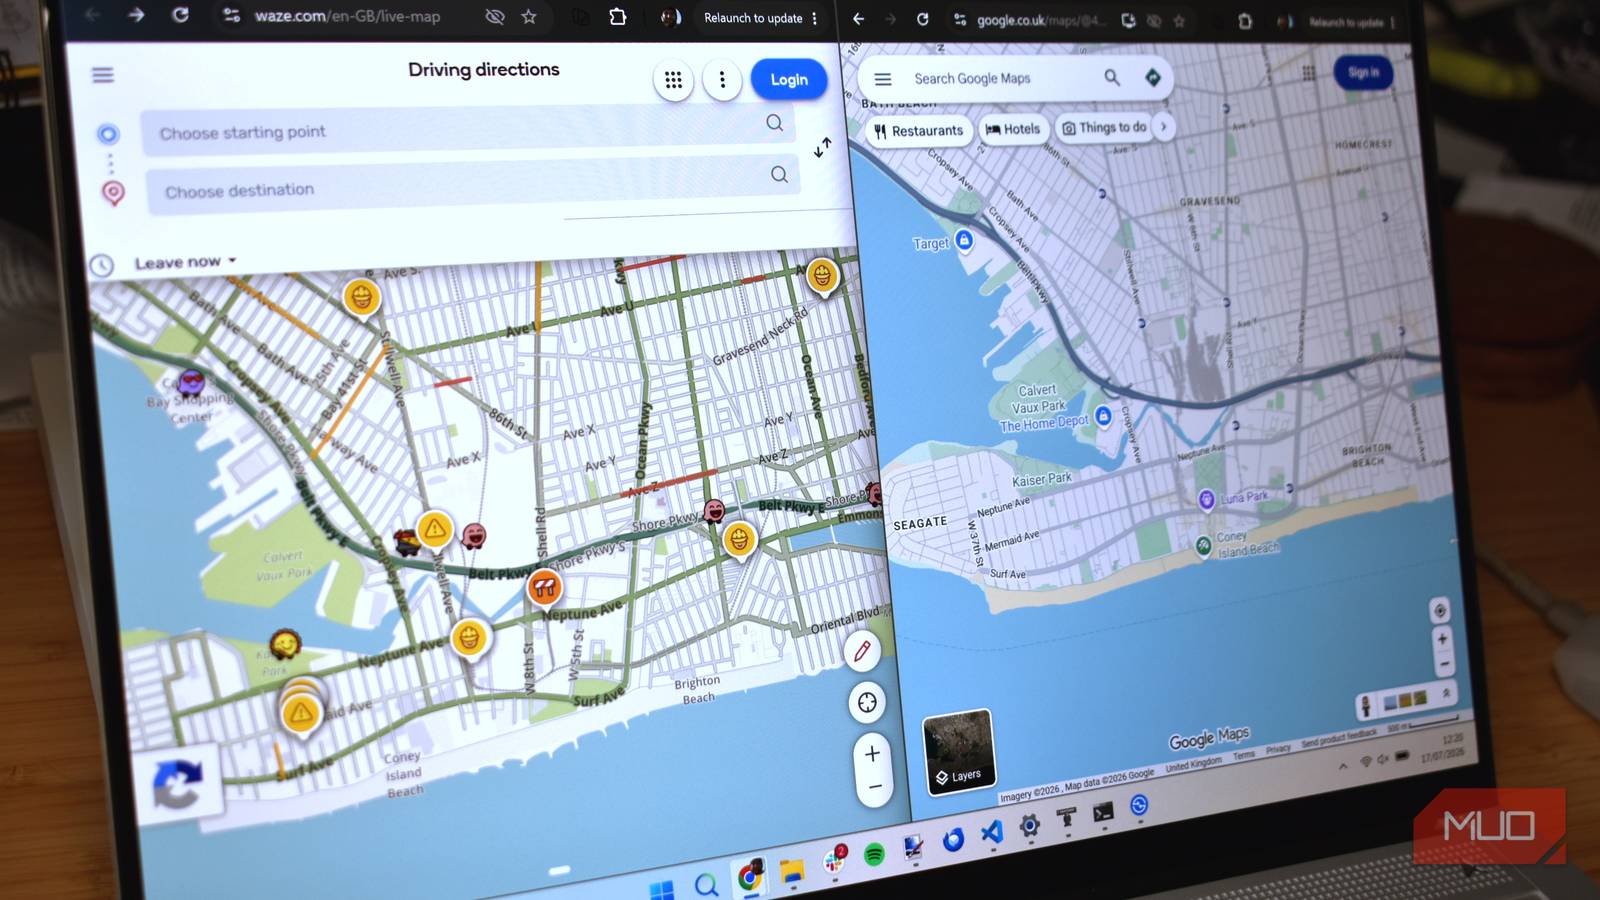Click Relaunch to update in Waze window
This screenshot has height=900, width=1600.
pyautogui.click(x=753, y=18)
